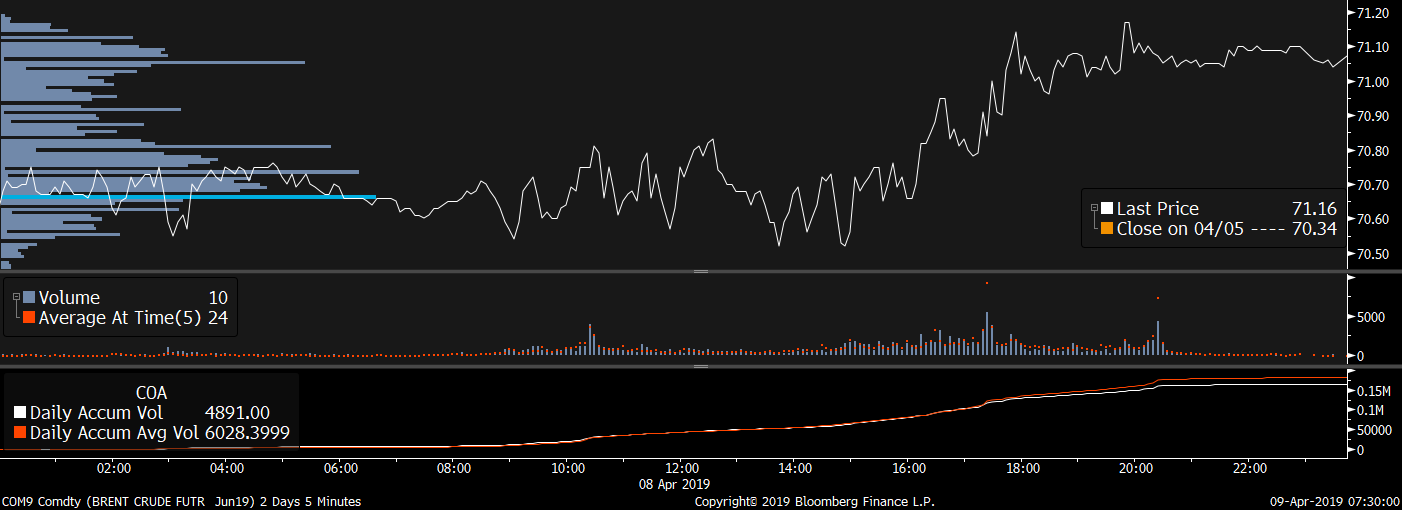Click the red Daily Accum Avg Vol swatch

coord(20,433)
